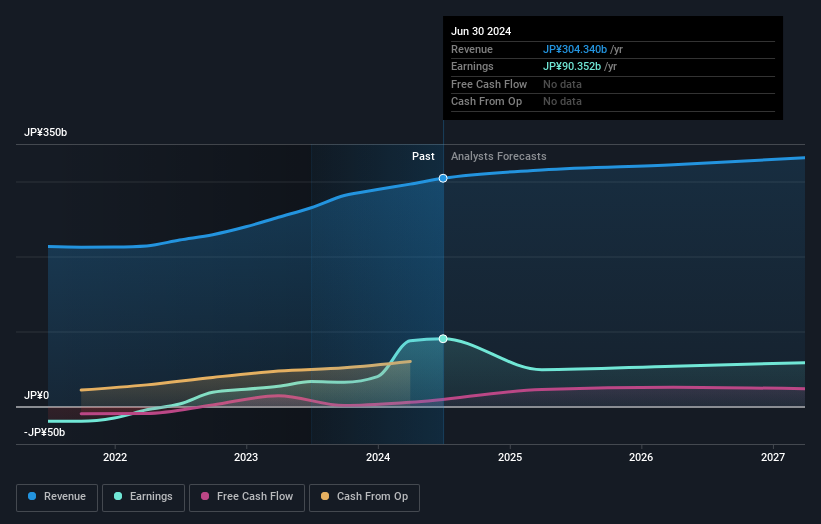Click No data next to Free Cash Flow
The image size is (821, 524).
(x=562, y=84)
